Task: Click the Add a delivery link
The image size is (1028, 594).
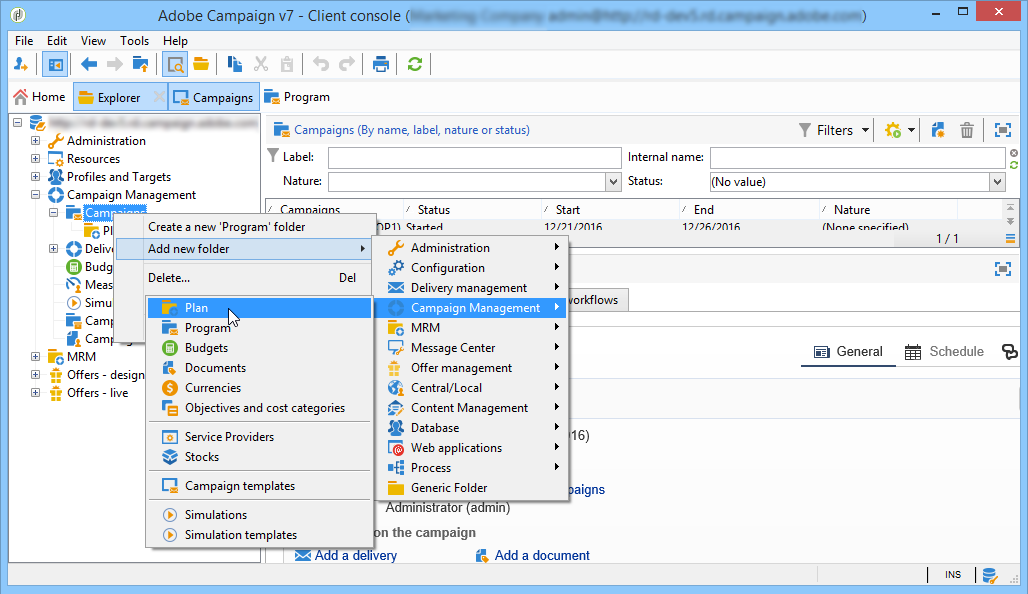Action: 355,555
